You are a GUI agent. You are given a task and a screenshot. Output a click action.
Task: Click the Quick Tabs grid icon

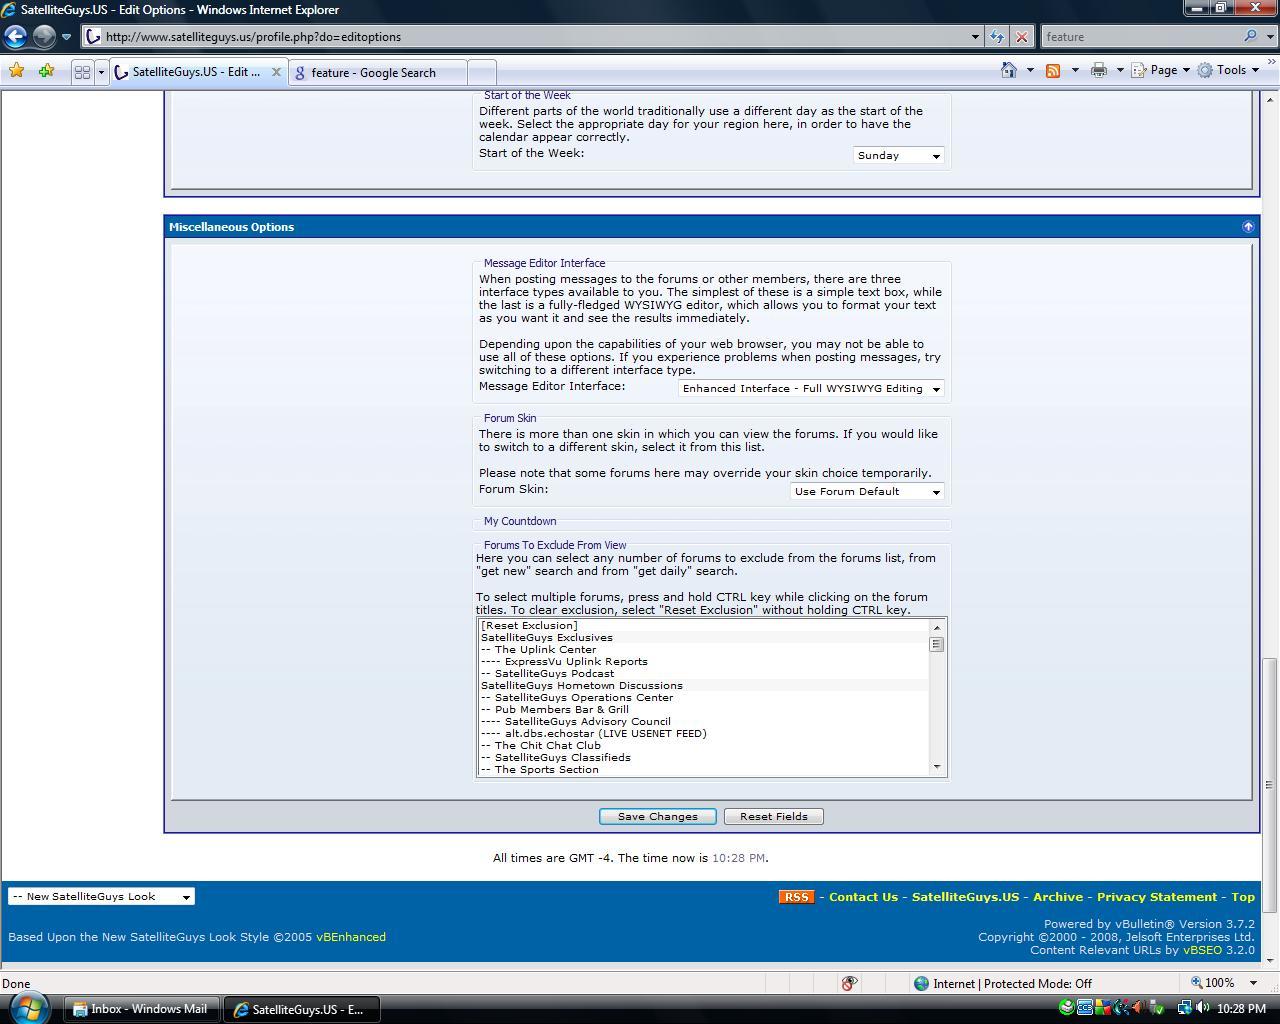point(82,72)
